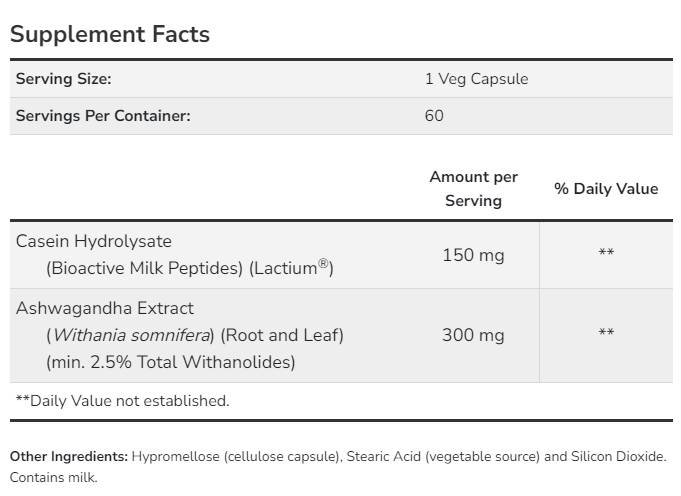Click the % Daily Value column header

click(x=606, y=189)
